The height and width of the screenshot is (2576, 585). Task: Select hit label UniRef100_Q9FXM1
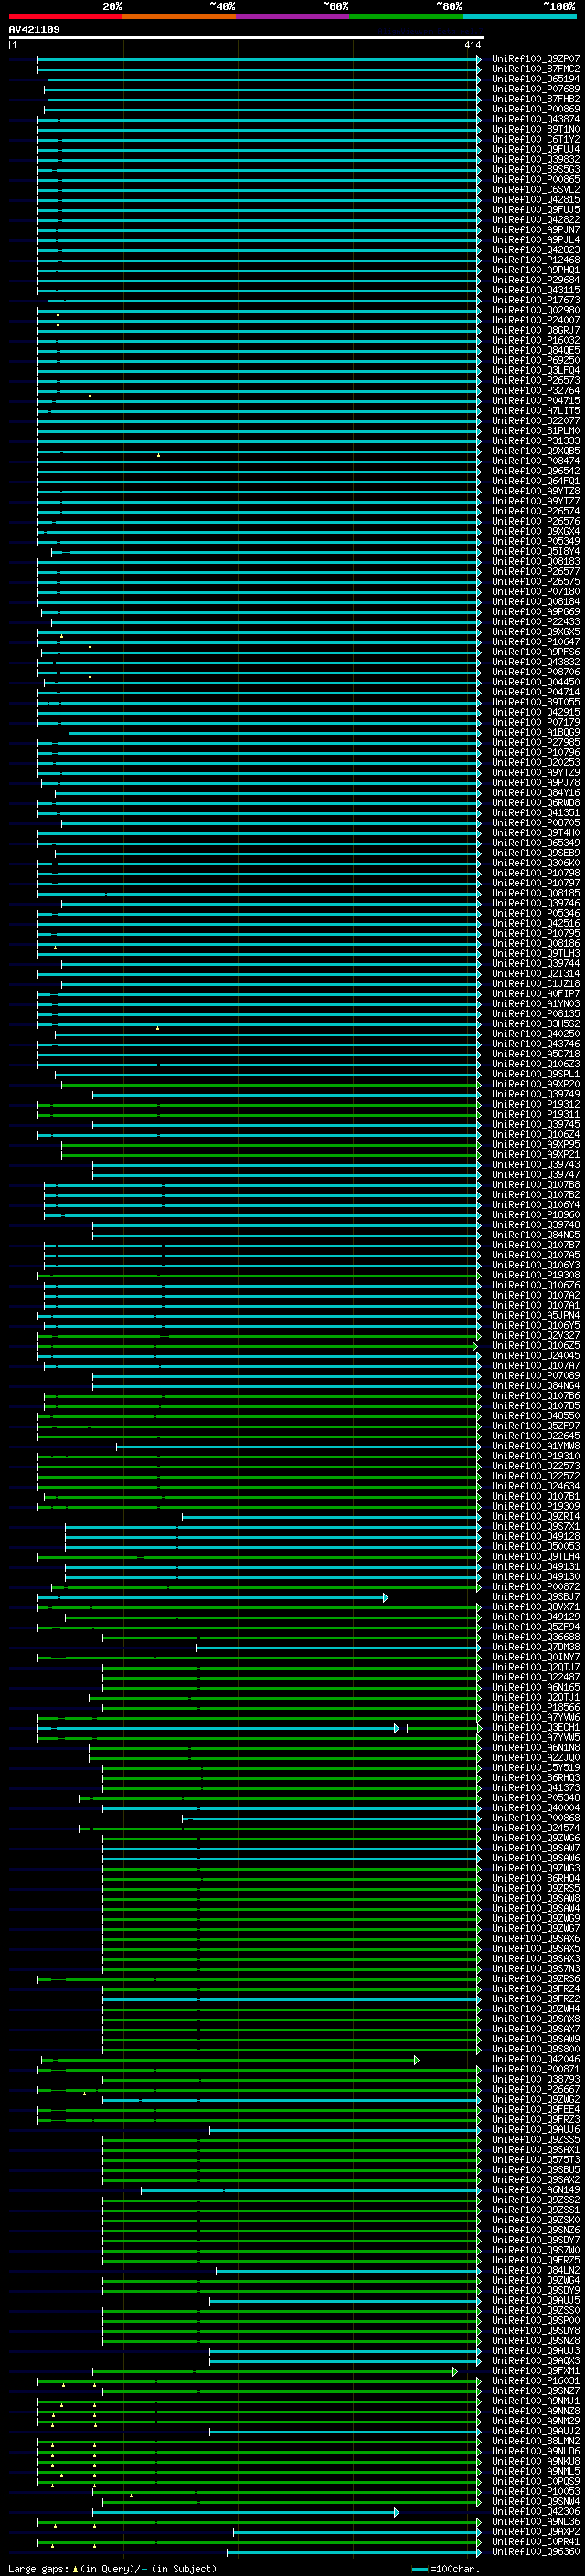click(535, 2371)
